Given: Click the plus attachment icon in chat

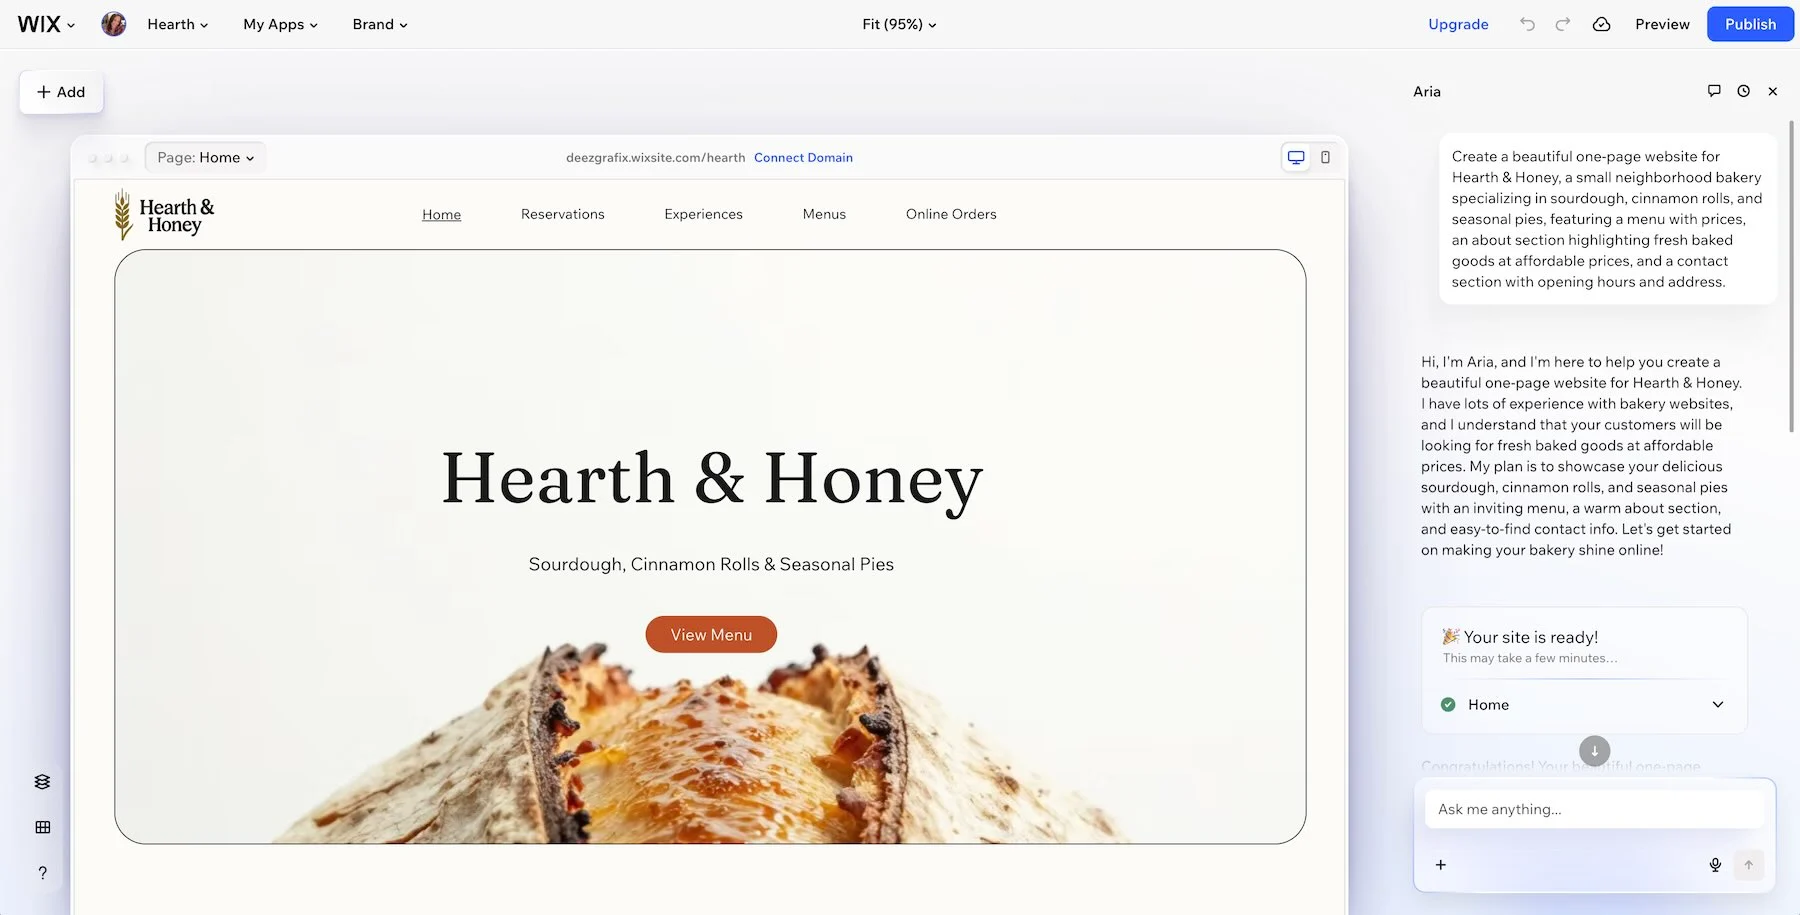Looking at the screenshot, I should point(1441,865).
